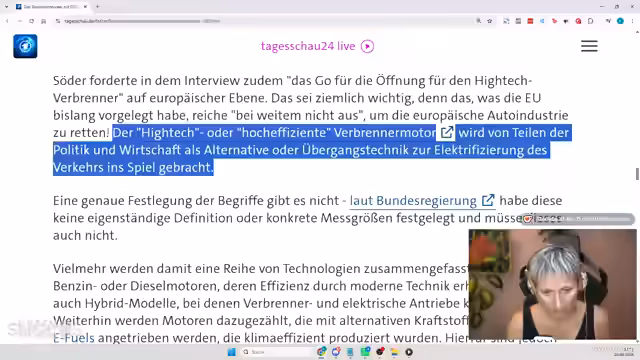Open the browser three-dot menu
This screenshot has width=640, height=360.
click(632, 21)
